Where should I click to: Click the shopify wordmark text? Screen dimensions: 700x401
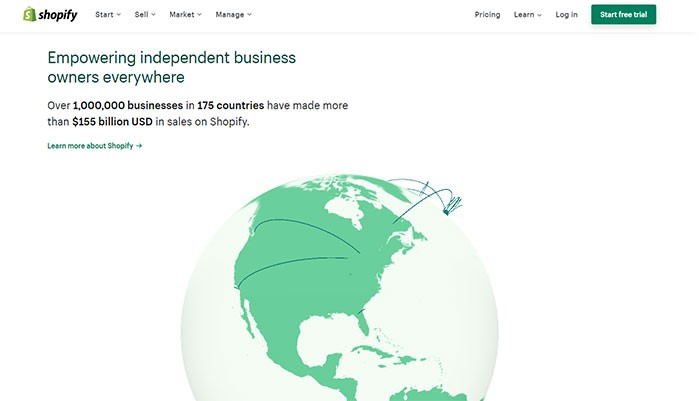coord(58,15)
